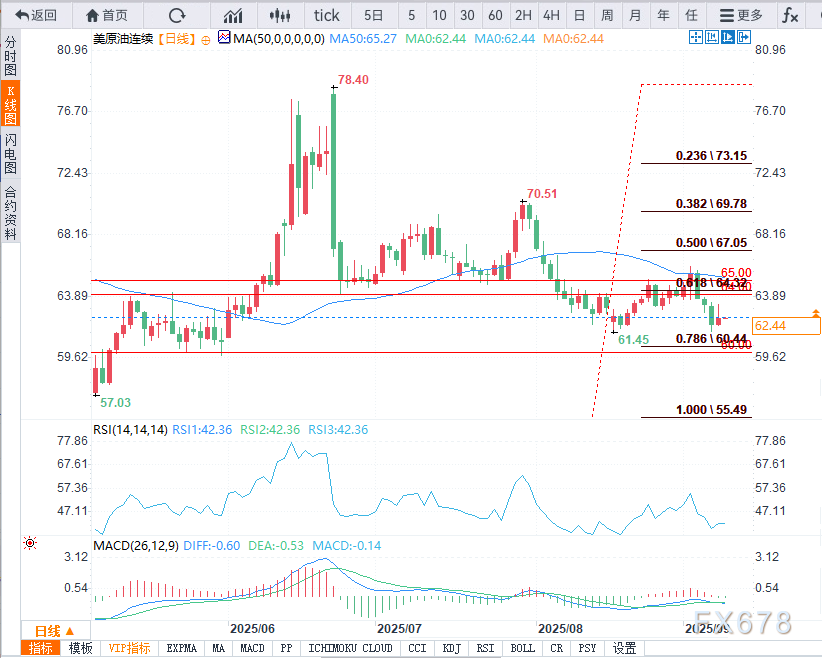The image size is (822, 658).
Task: Select the vertical bars chart type icon
Action: pos(280,15)
